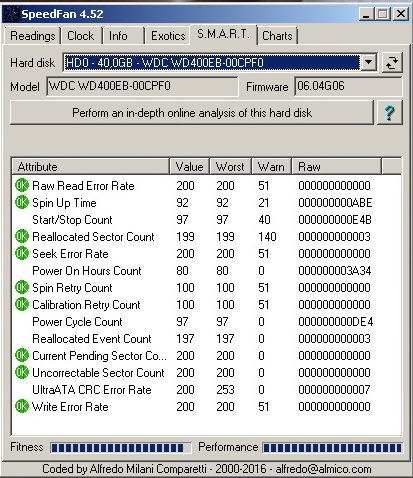Click OK icon beside Spin Up Time

click(x=22, y=202)
